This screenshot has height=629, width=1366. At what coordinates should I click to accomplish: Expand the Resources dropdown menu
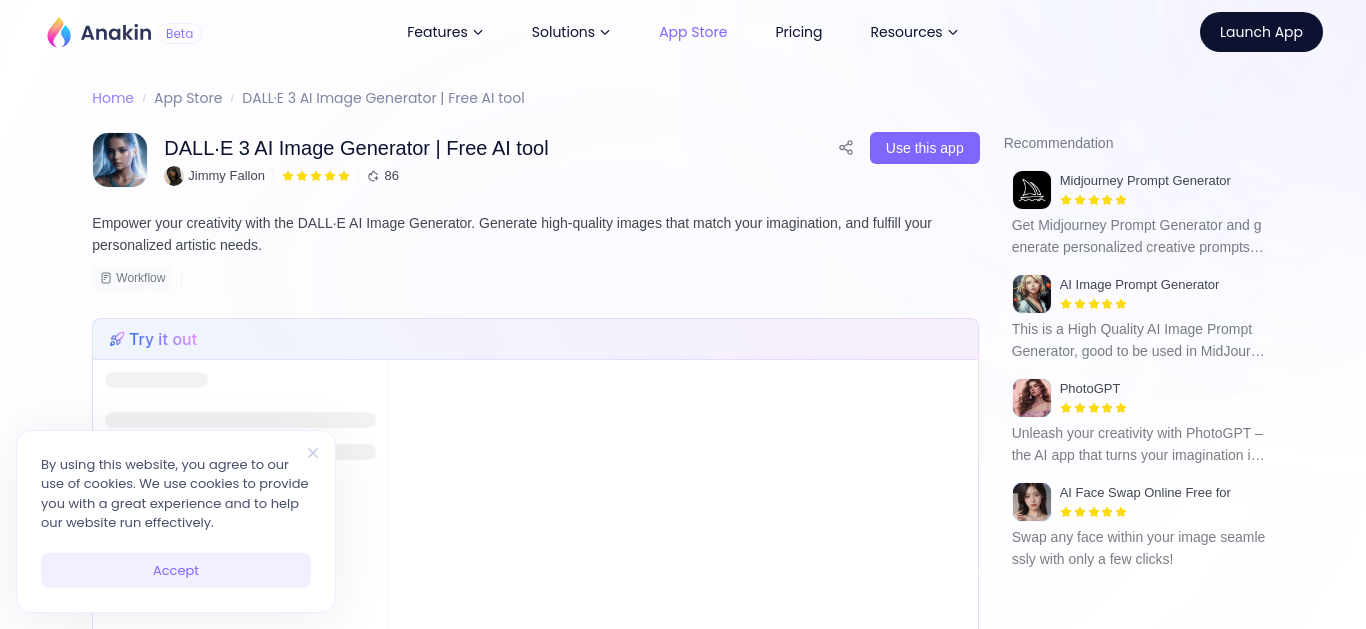tap(914, 32)
